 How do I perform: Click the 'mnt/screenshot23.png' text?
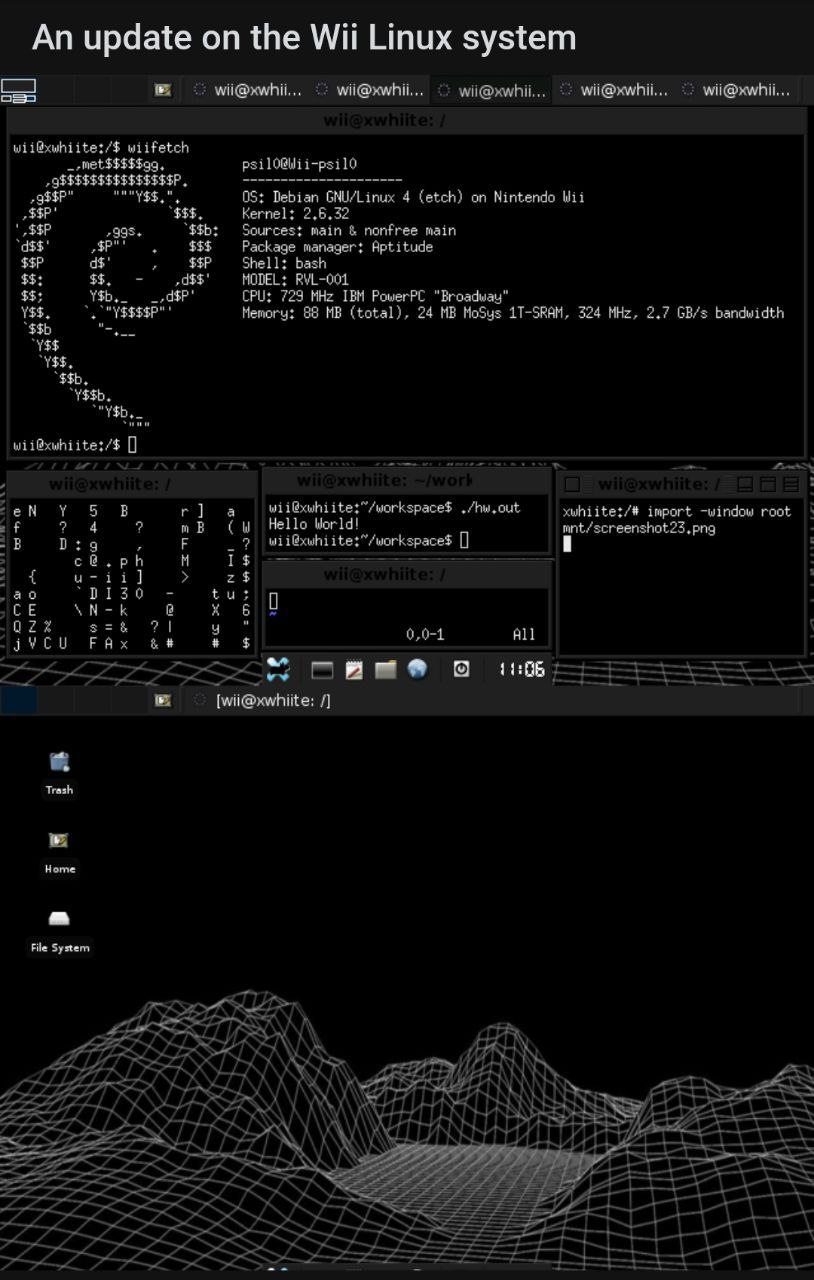pyautogui.click(x=639, y=528)
